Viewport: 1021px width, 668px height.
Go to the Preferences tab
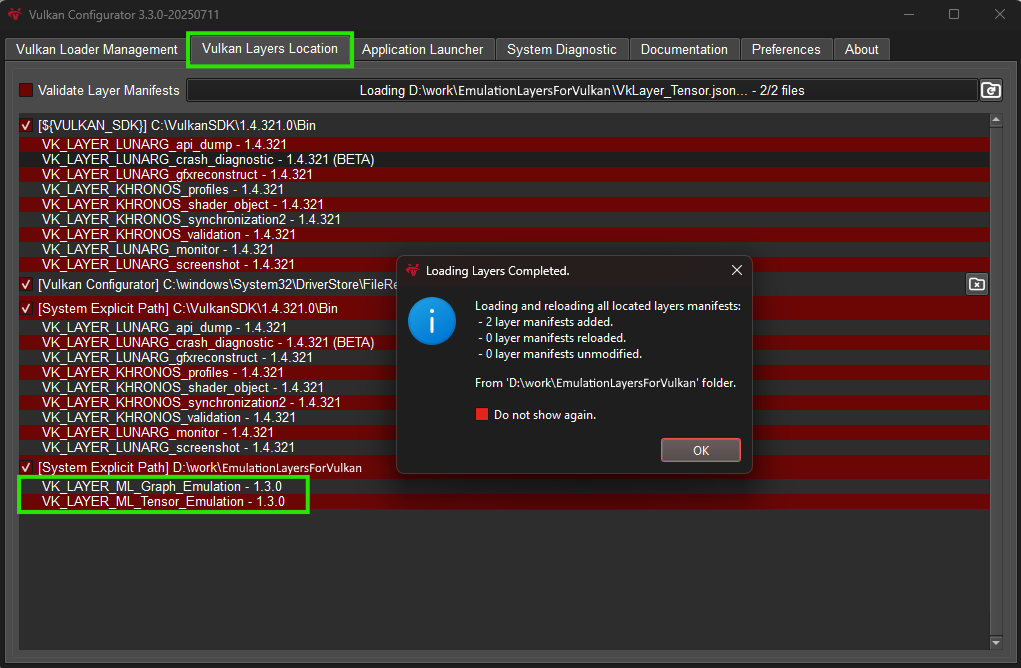tap(786, 49)
